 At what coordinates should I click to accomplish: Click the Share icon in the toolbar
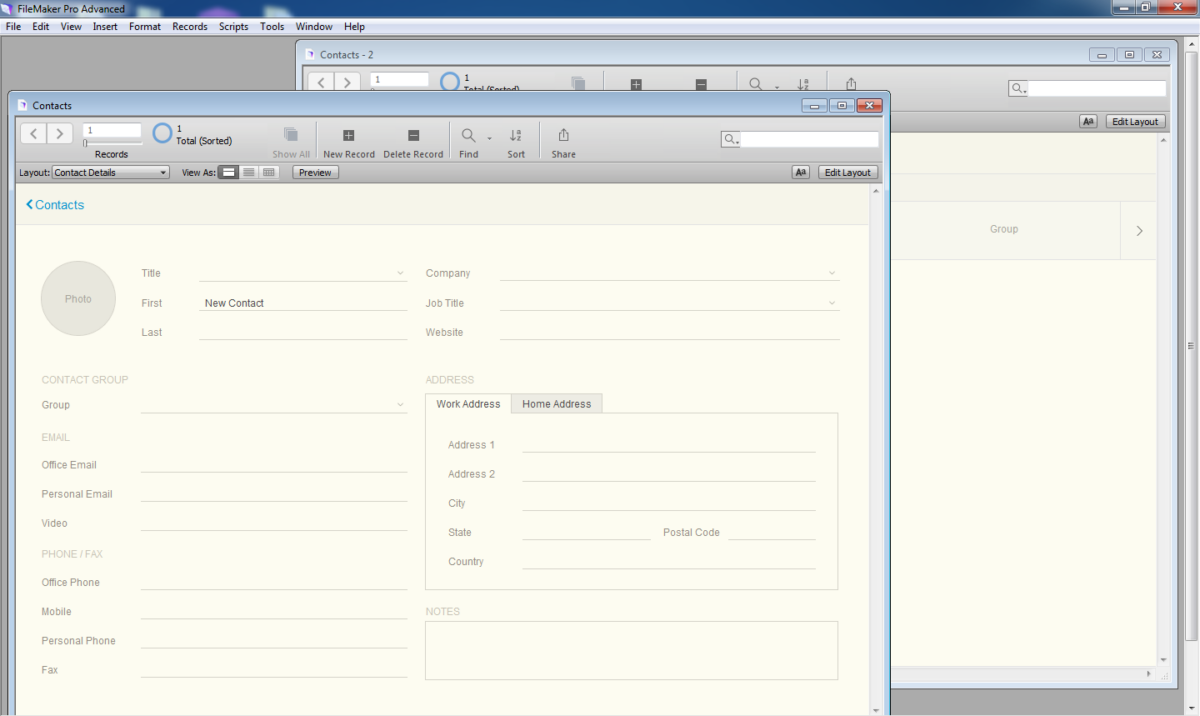pyautogui.click(x=563, y=135)
